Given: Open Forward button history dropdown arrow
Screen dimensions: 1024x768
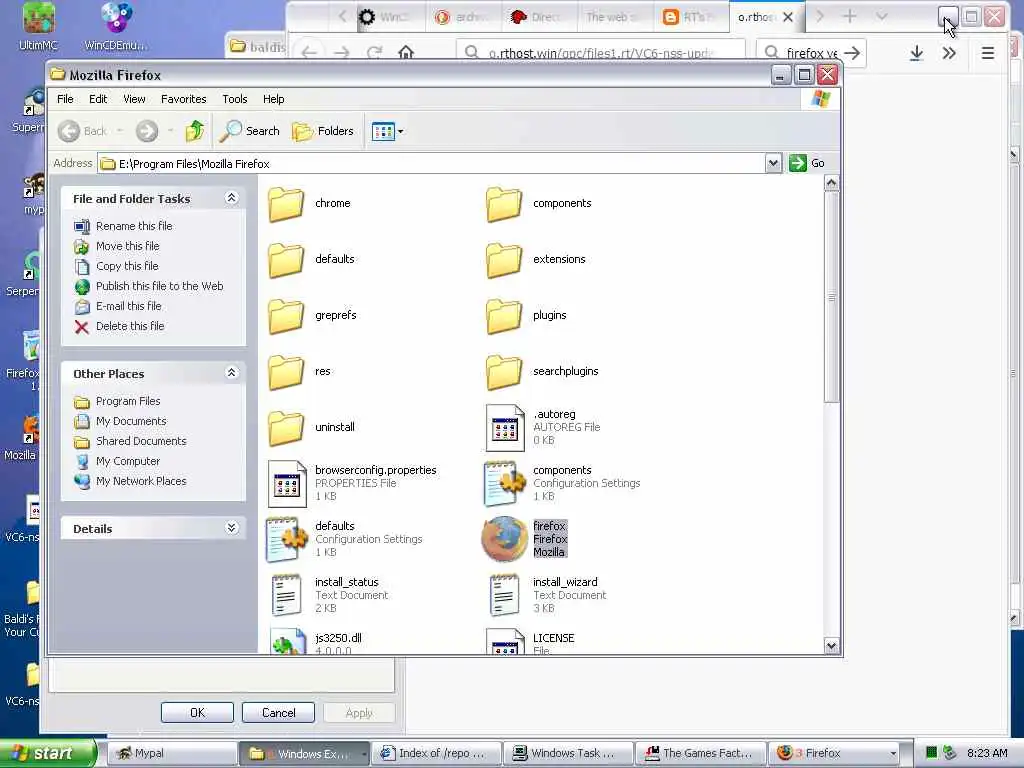Looking at the screenshot, I should coord(170,131).
